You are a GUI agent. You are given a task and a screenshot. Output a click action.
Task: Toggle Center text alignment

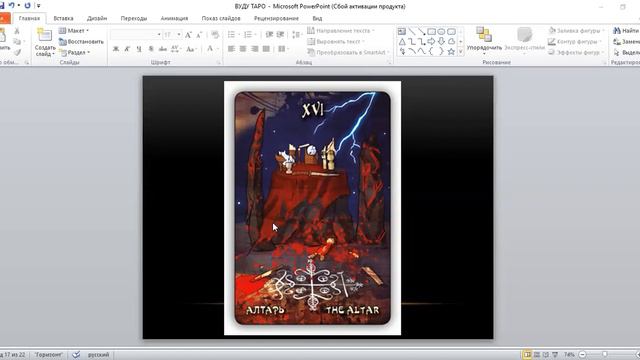243,49
